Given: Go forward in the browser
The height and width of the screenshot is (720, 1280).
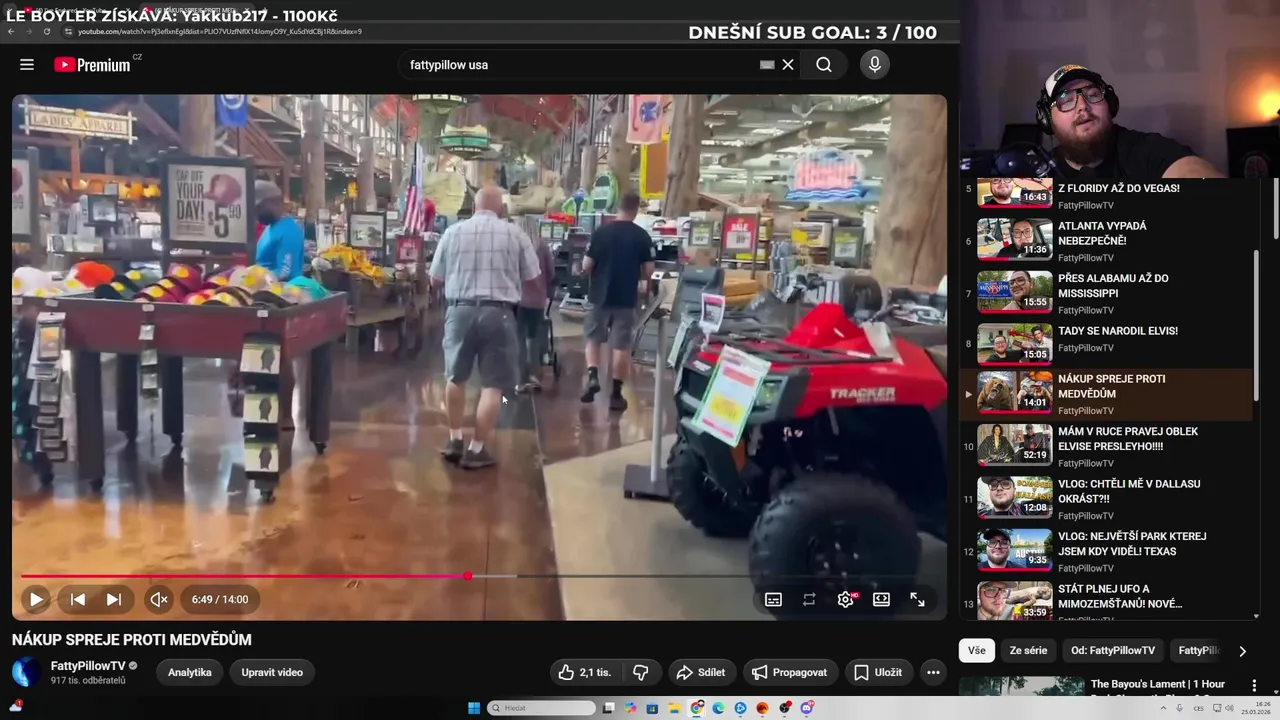Looking at the screenshot, I should coord(29,31).
